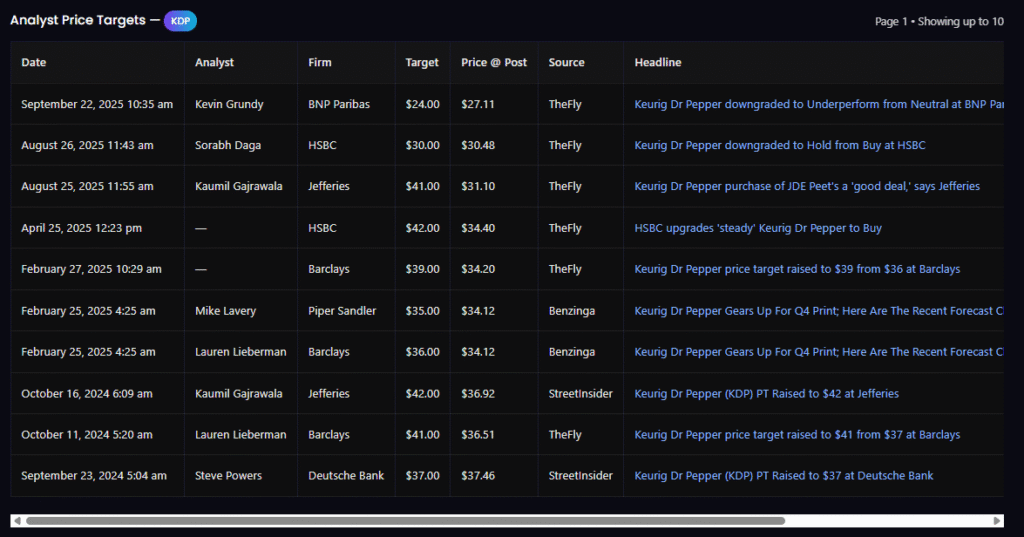1024x537 pixels.
Task: Select the Source column header
Action: (x=566, y=62)
